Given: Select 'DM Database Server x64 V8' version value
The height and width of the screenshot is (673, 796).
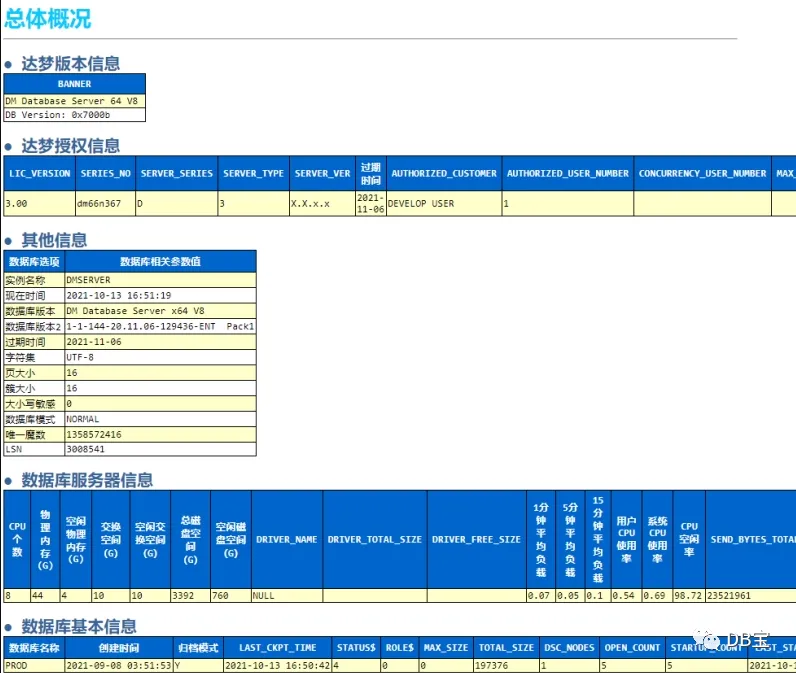Looking at the screenshot, I should coord(160,311).
